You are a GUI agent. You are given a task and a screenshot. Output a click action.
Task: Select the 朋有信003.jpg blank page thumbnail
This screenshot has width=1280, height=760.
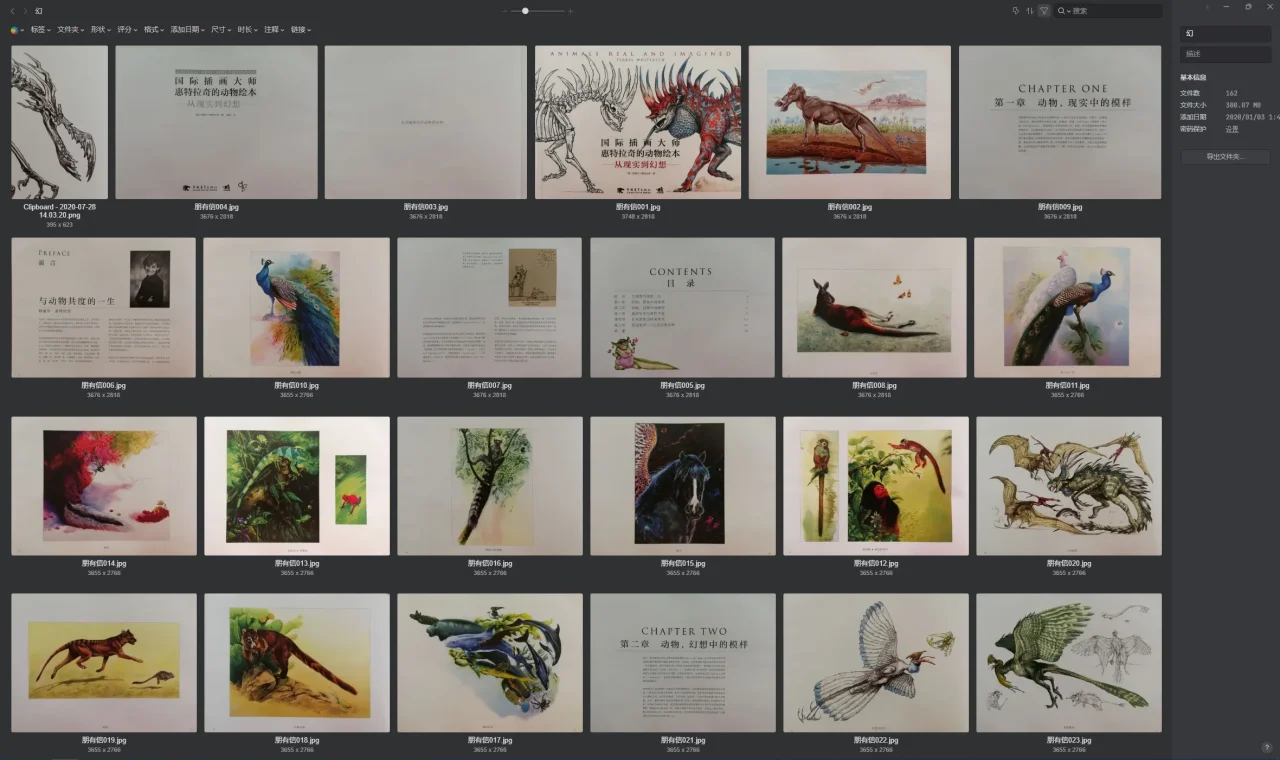(x=425, y=122)
